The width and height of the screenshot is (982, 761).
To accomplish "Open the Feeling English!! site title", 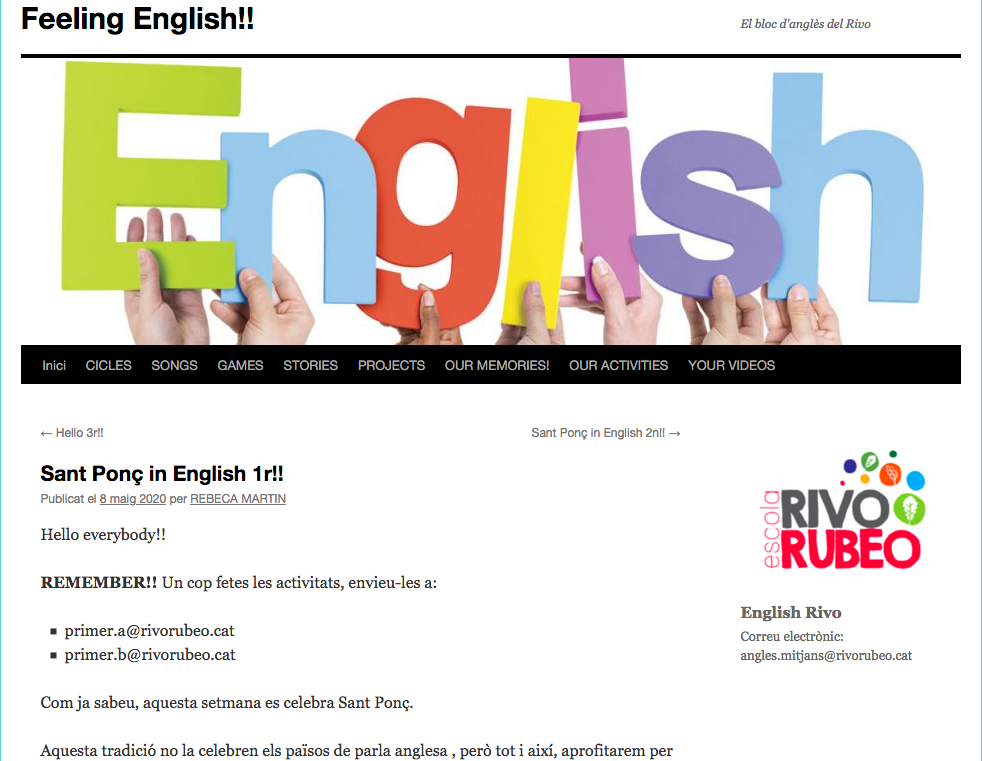I will coord(137,19).
